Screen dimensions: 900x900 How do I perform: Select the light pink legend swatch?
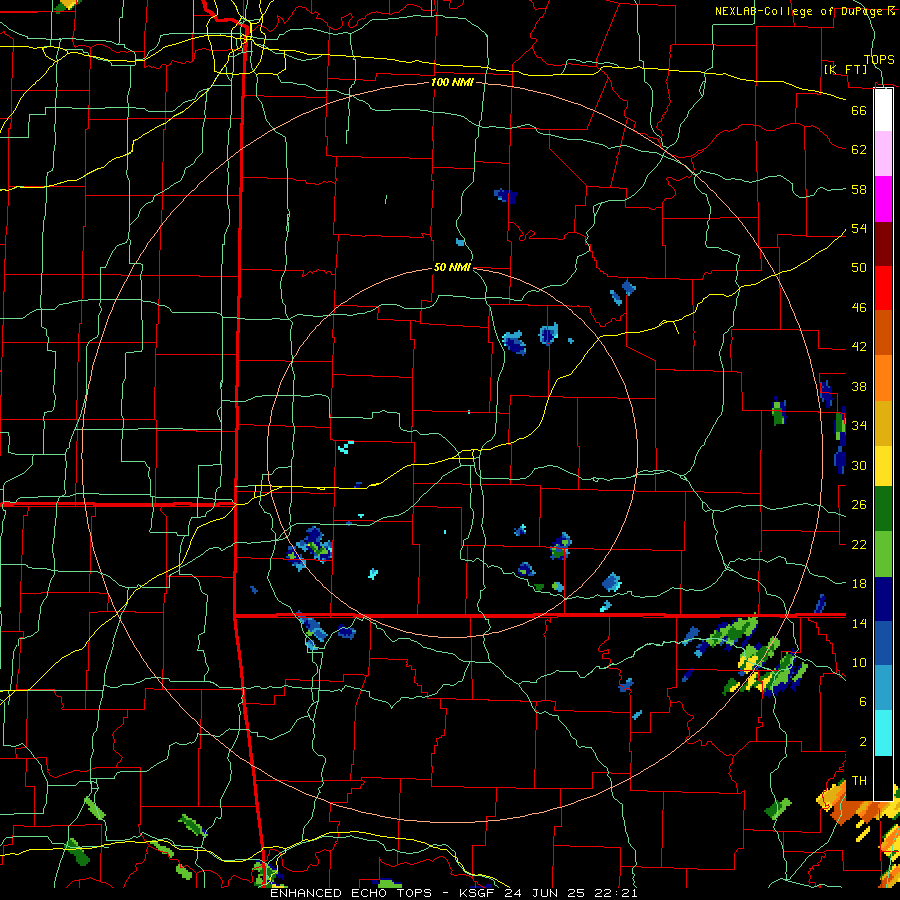(883, 154)
